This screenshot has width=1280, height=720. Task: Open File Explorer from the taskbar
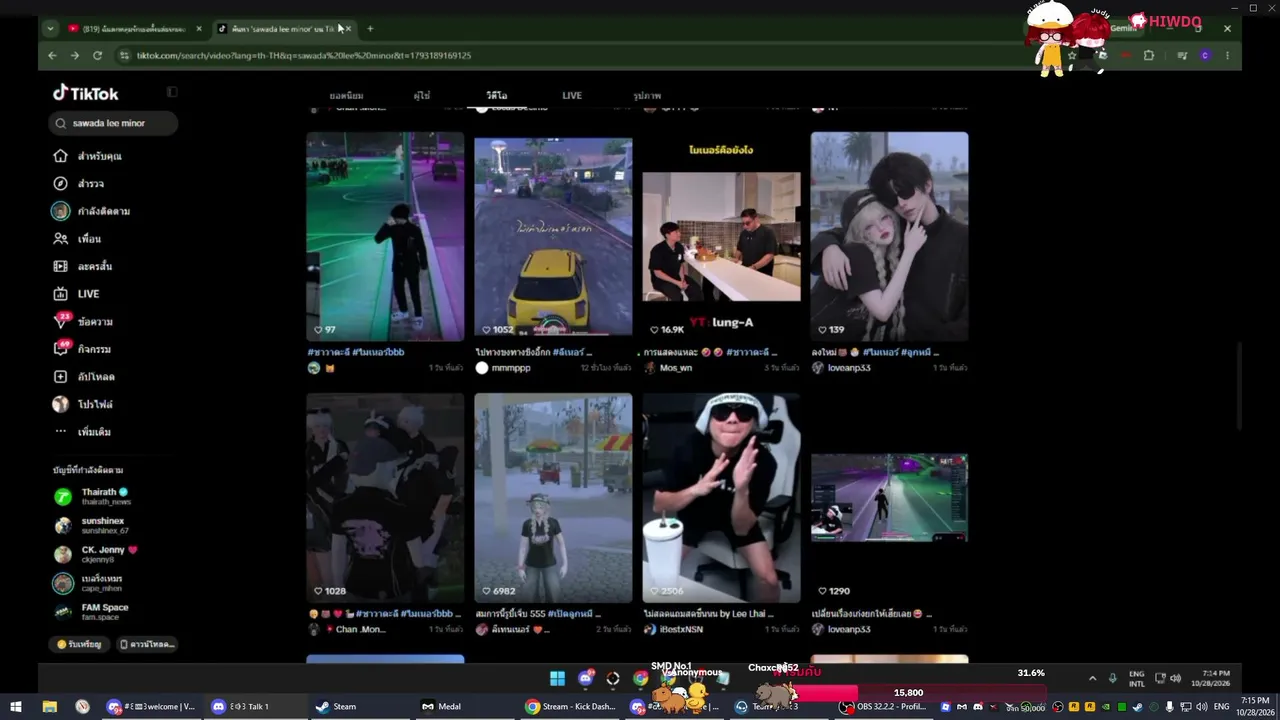click(x=49, y=706)
